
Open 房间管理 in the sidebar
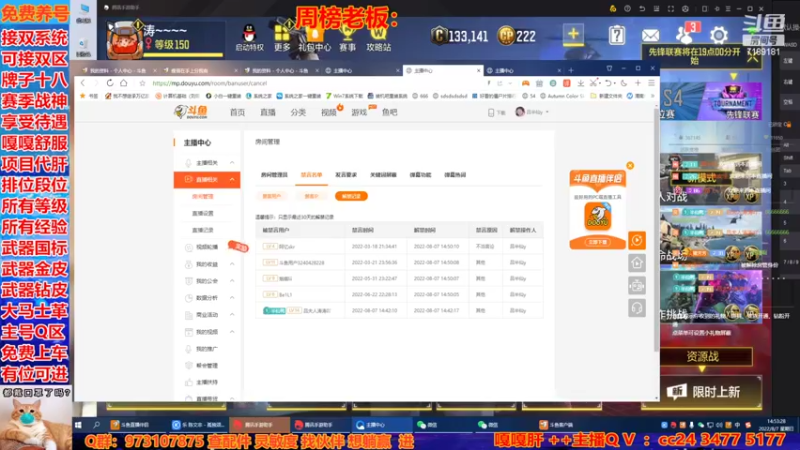(203, 196)
